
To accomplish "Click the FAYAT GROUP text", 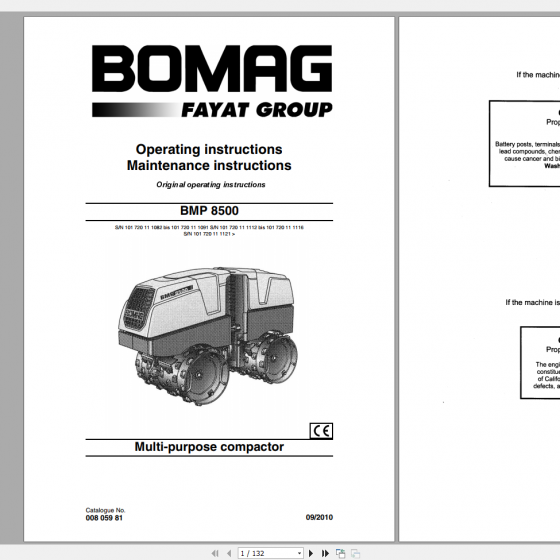I will (x=257, y=110).
